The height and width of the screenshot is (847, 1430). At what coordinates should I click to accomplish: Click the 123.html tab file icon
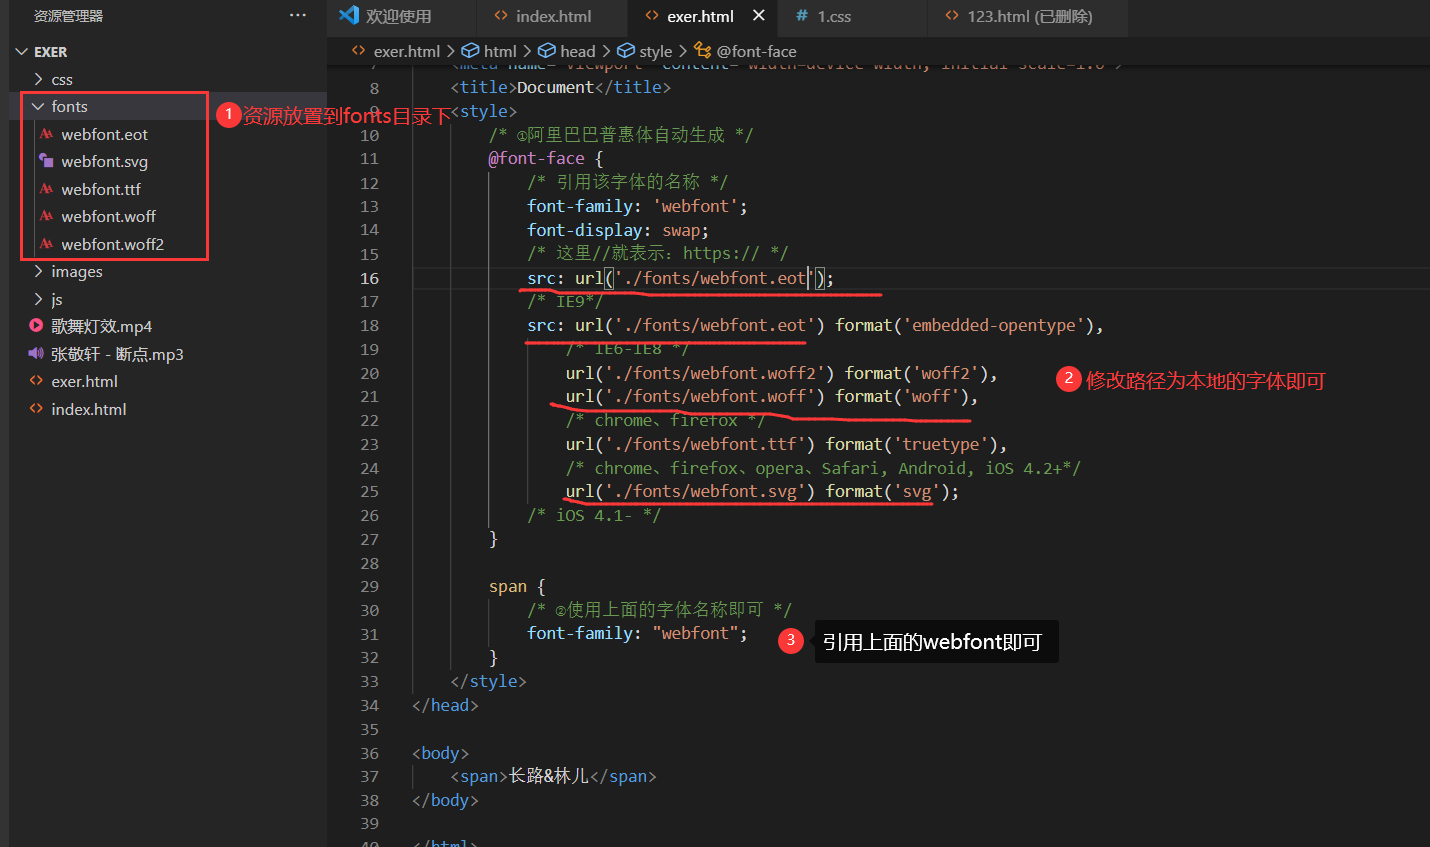tap(952, 16)
